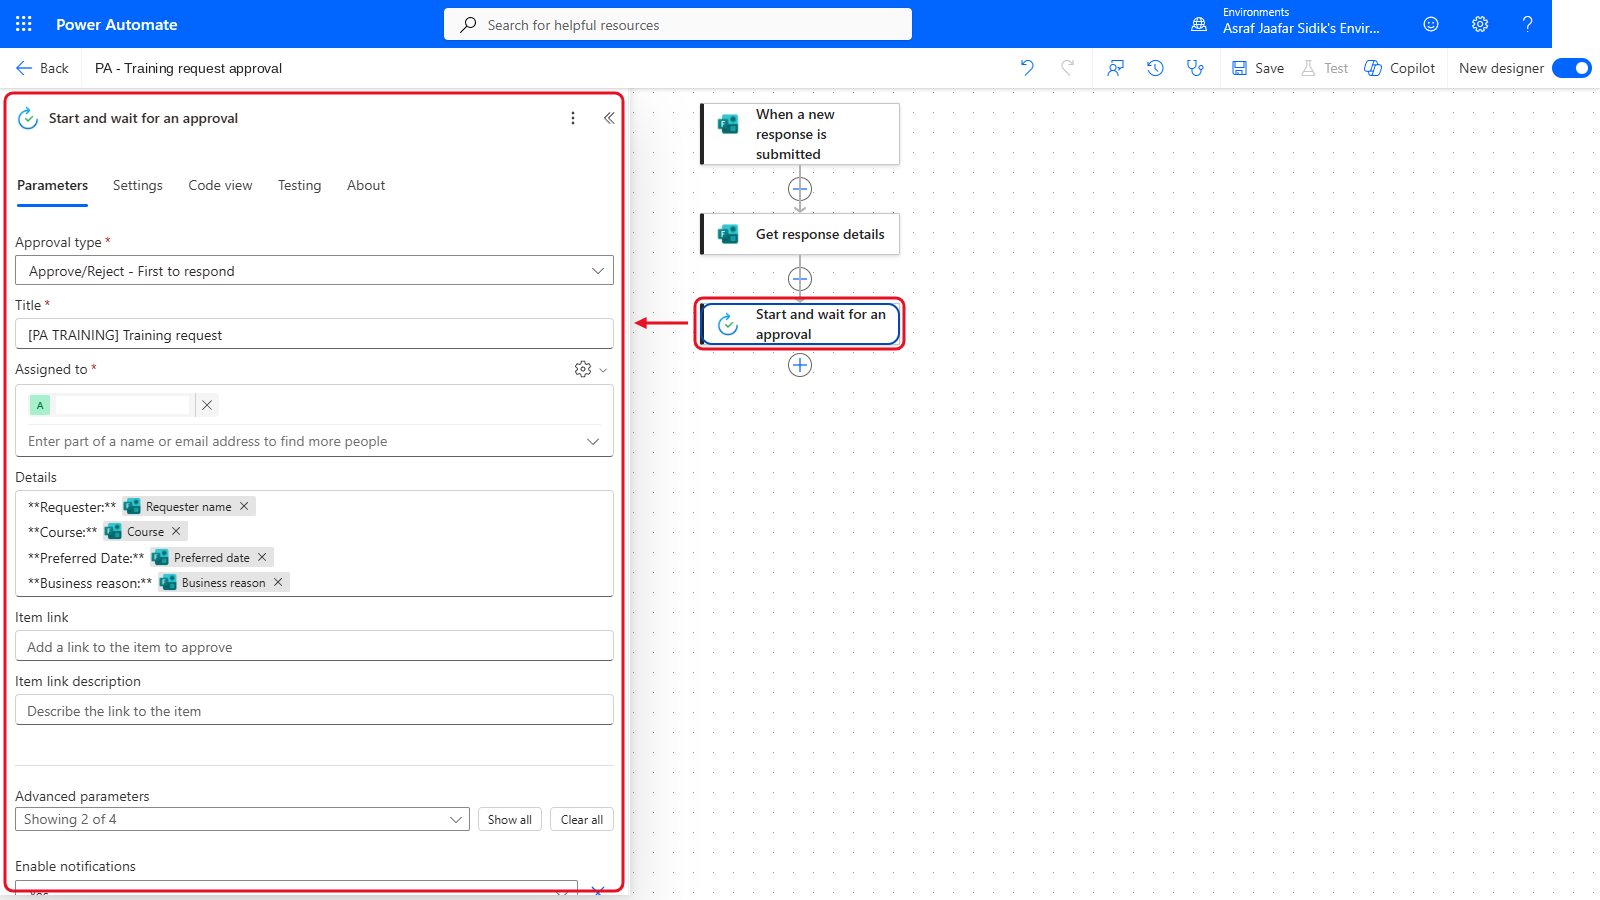Click the Back button
Screen dimensions: 1600x900
pyautogui.click(x=42, y=68)
